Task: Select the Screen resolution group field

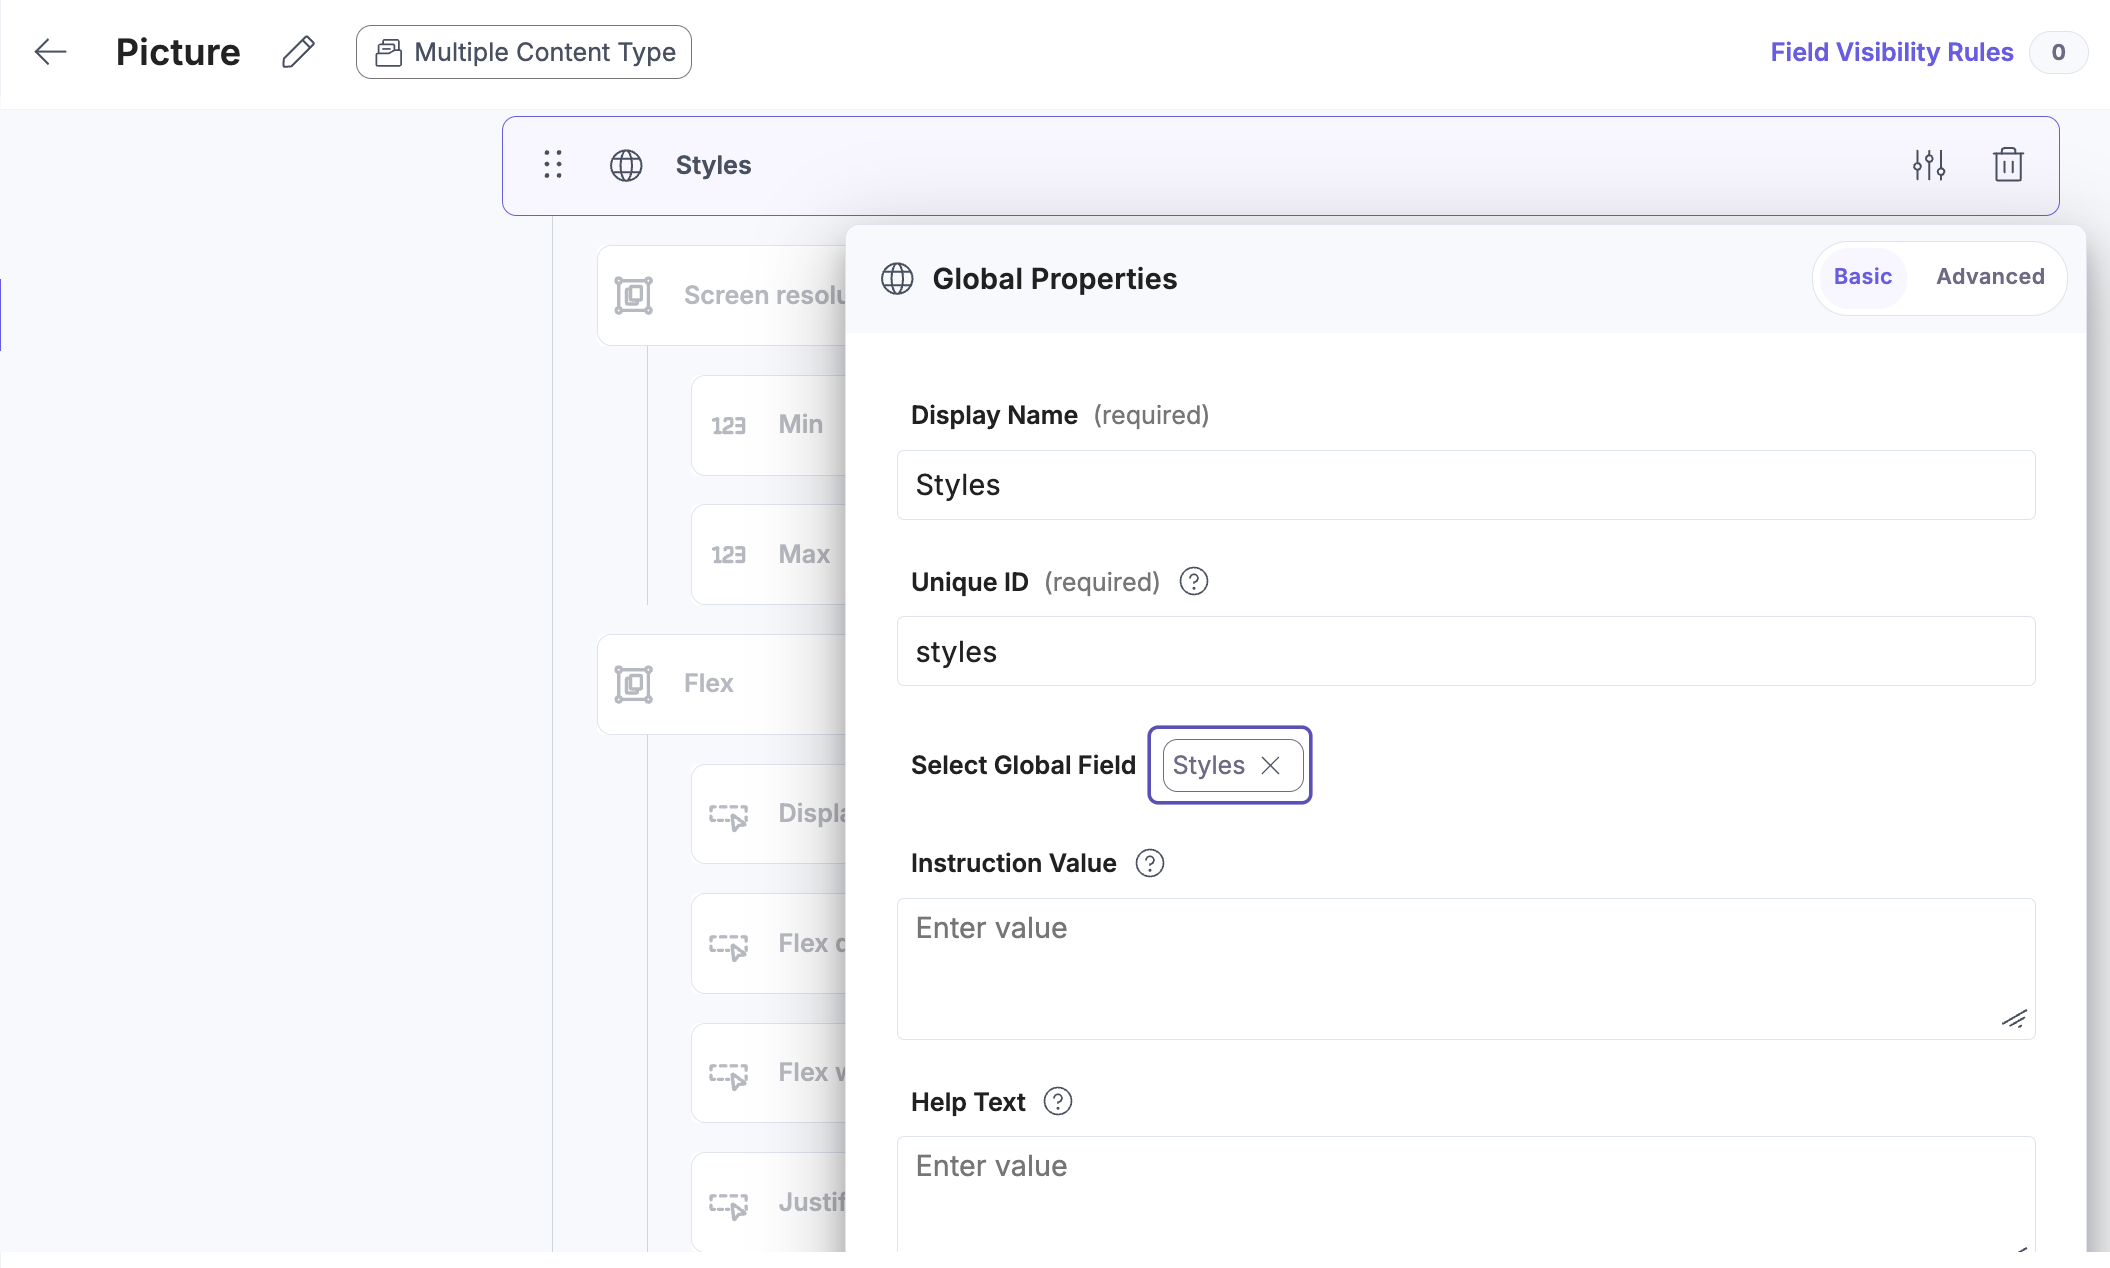Action: tap(722, 296)
